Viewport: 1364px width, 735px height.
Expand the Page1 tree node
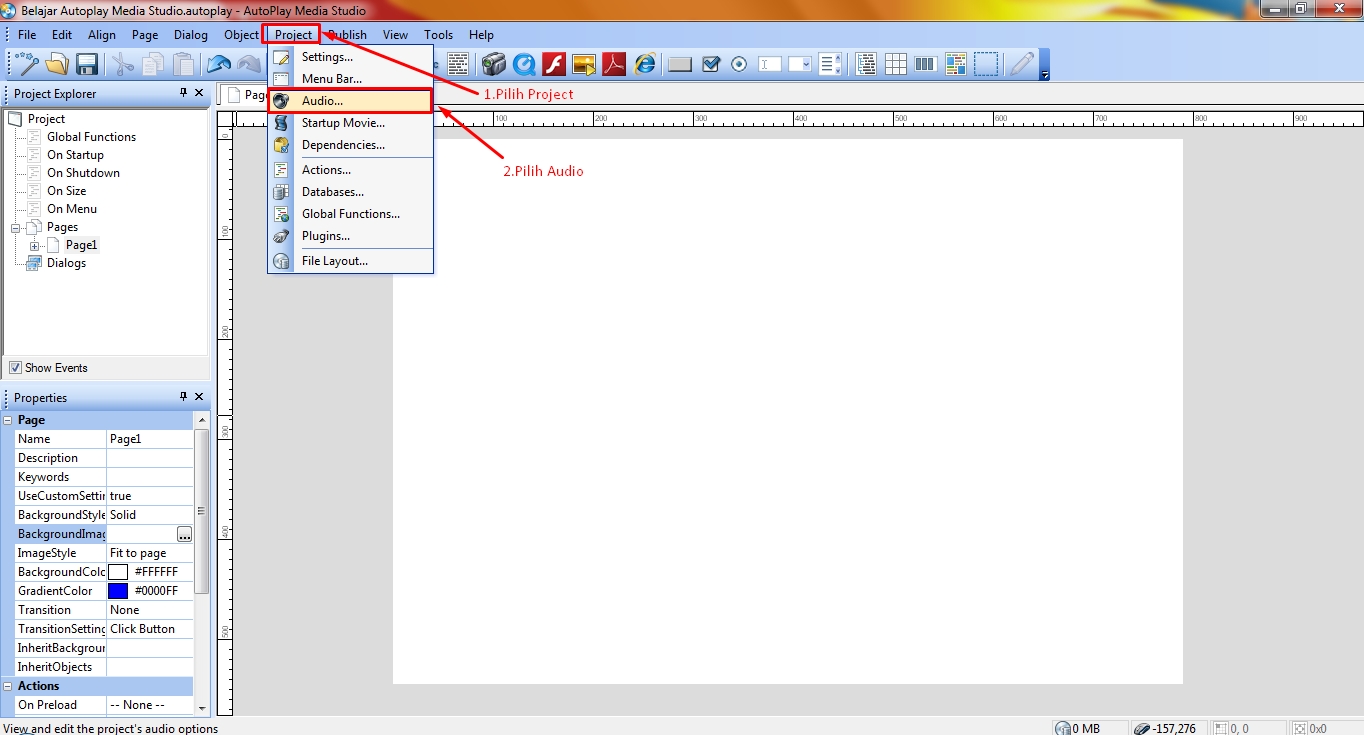pyautogui.click(x=34, y=246)
